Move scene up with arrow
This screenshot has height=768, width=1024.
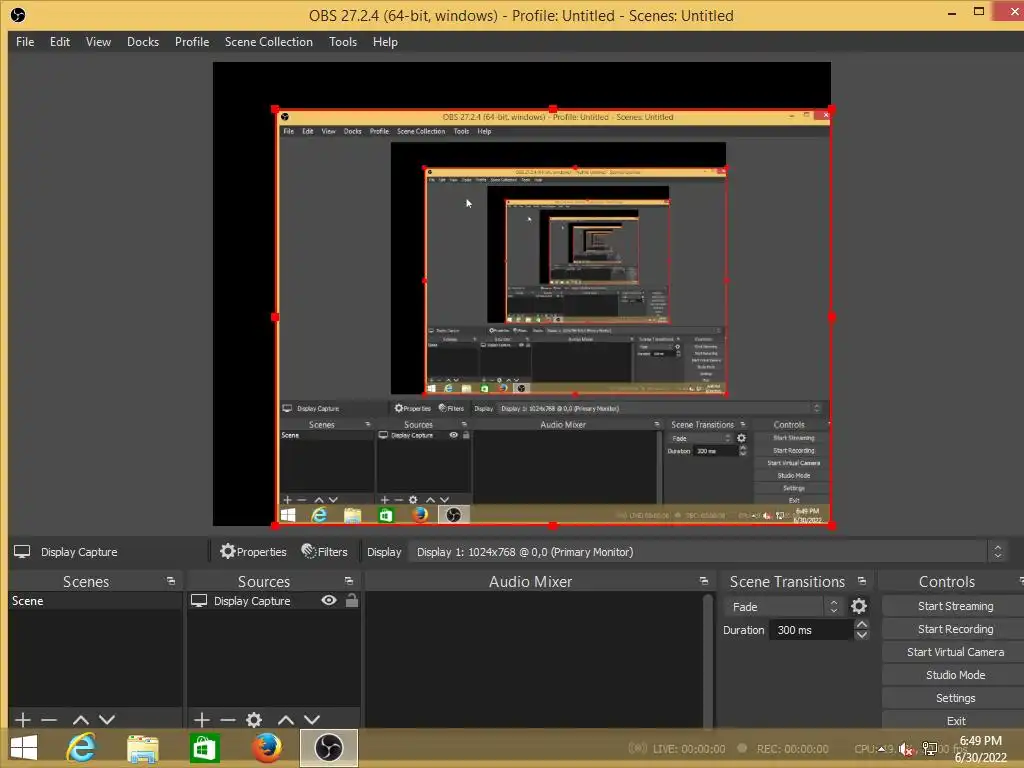[81, 720]
